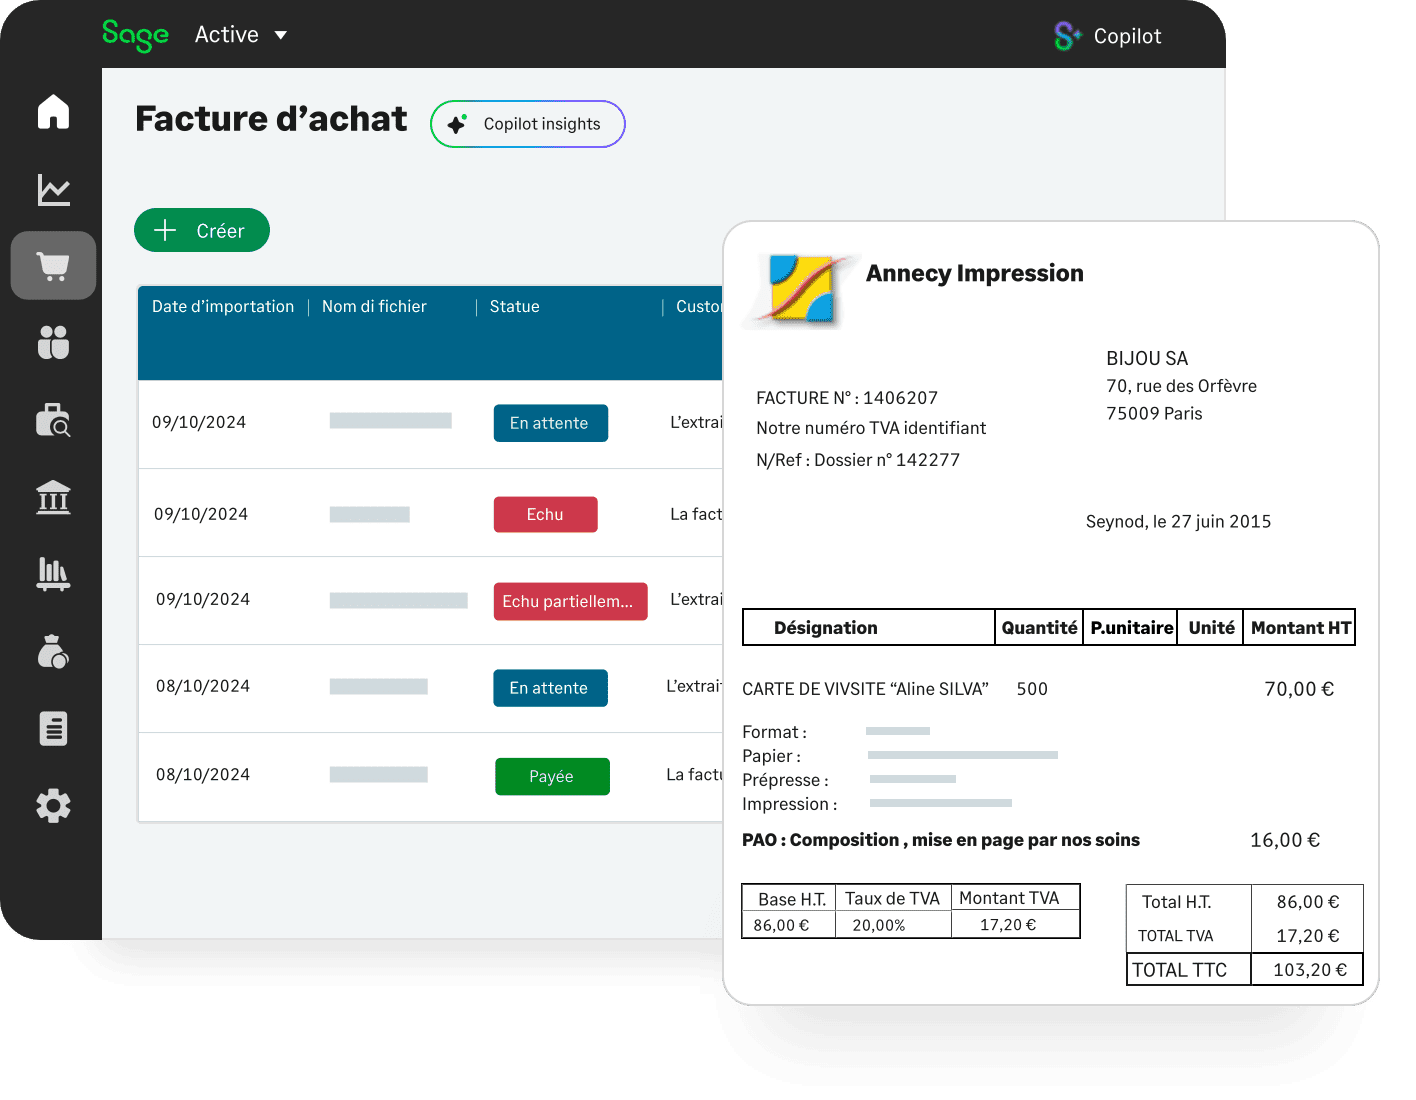Expand the Active dropdown
This screenshot has height=1100, width=1416.
click(240, 34)
